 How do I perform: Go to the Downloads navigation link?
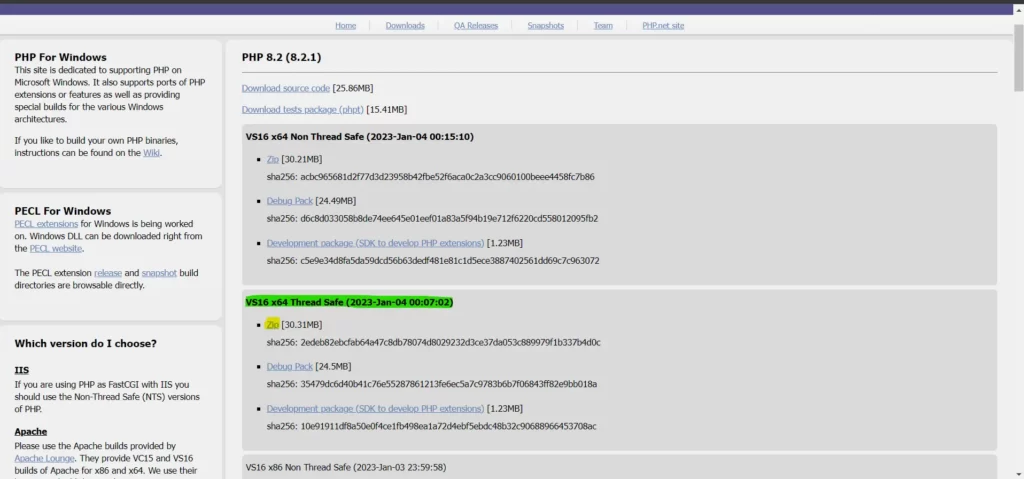pos(405,25)
